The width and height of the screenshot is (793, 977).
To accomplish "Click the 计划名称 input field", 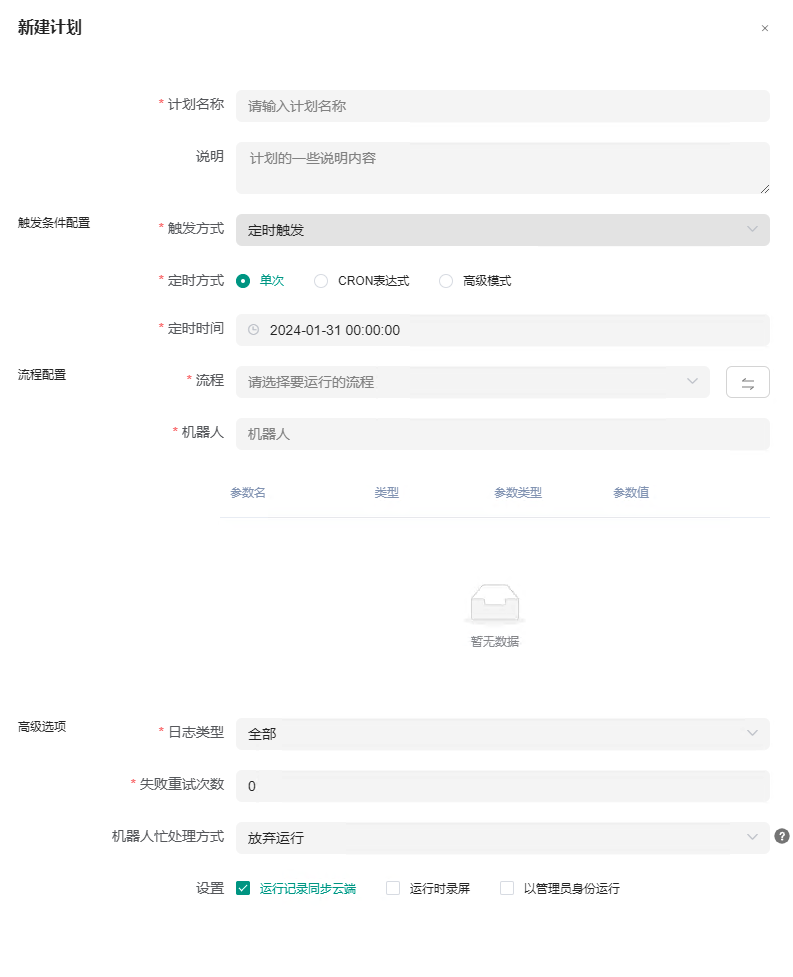I will pyautogui.click(x=503, y=106).
